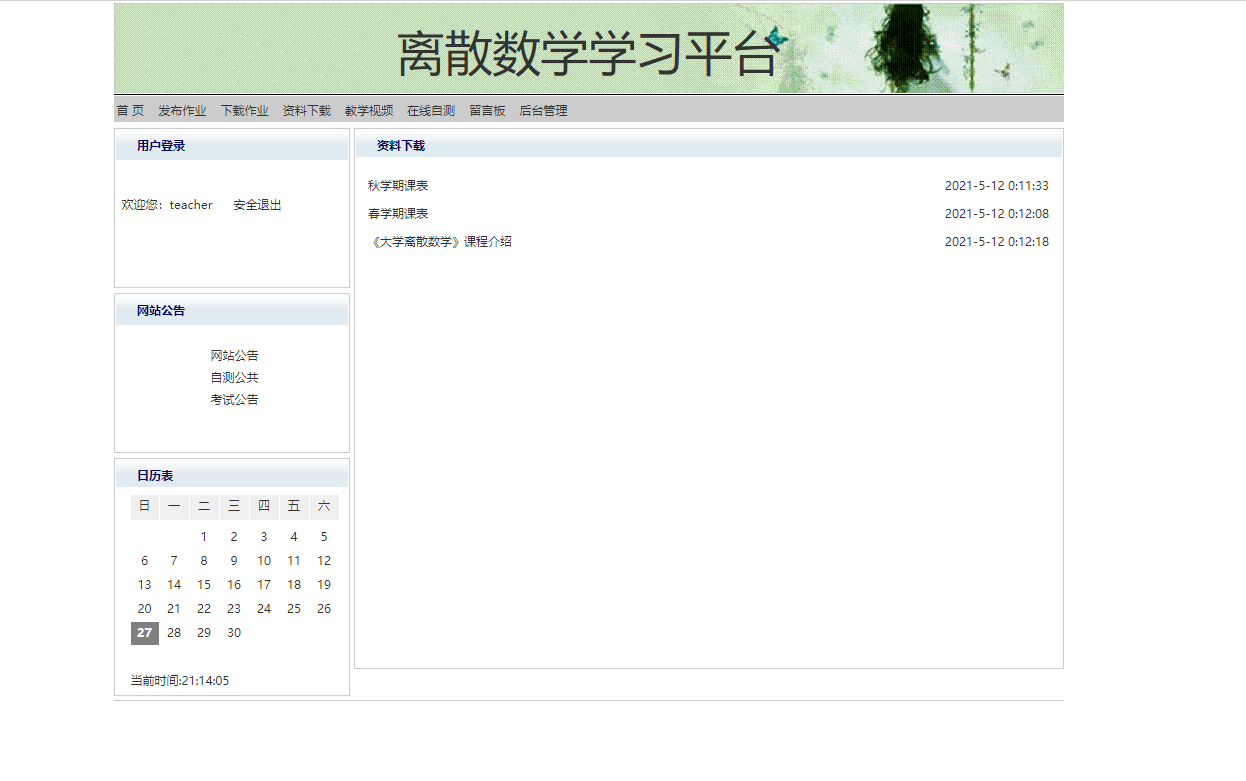Click day 15 in the calendar table
The height and width of the screenshot is (781, 1246).
coord(204,584)
